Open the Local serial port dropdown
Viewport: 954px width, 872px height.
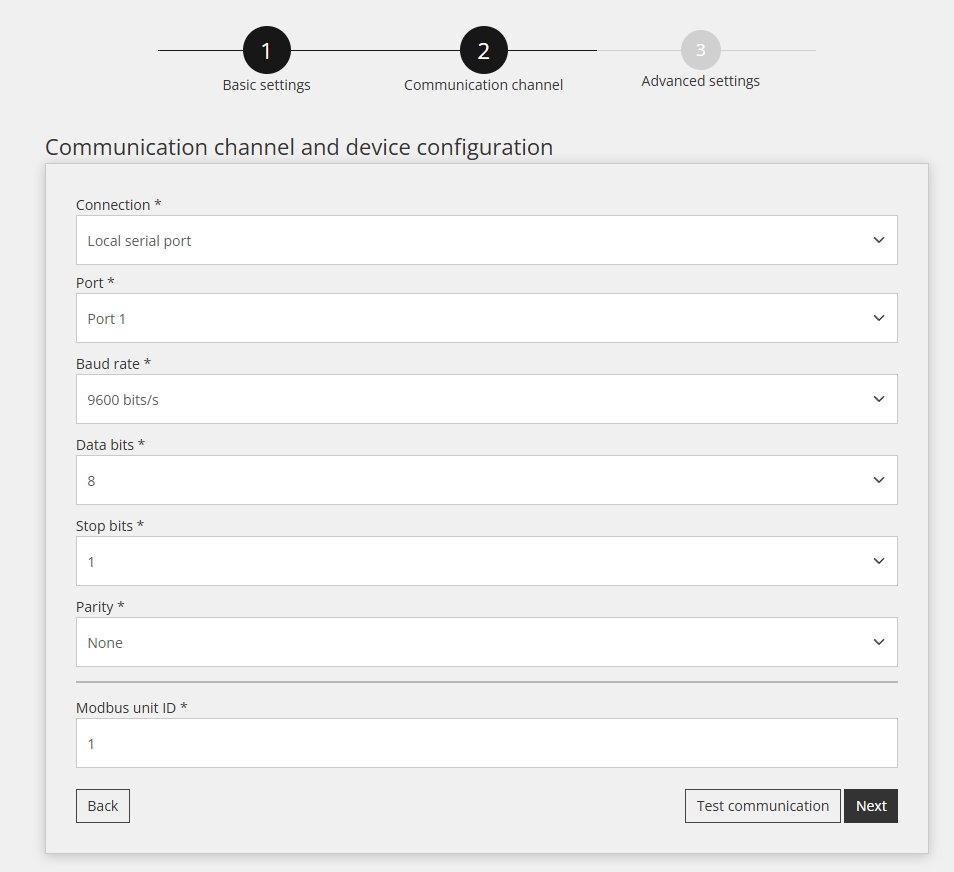click(486, 240)
